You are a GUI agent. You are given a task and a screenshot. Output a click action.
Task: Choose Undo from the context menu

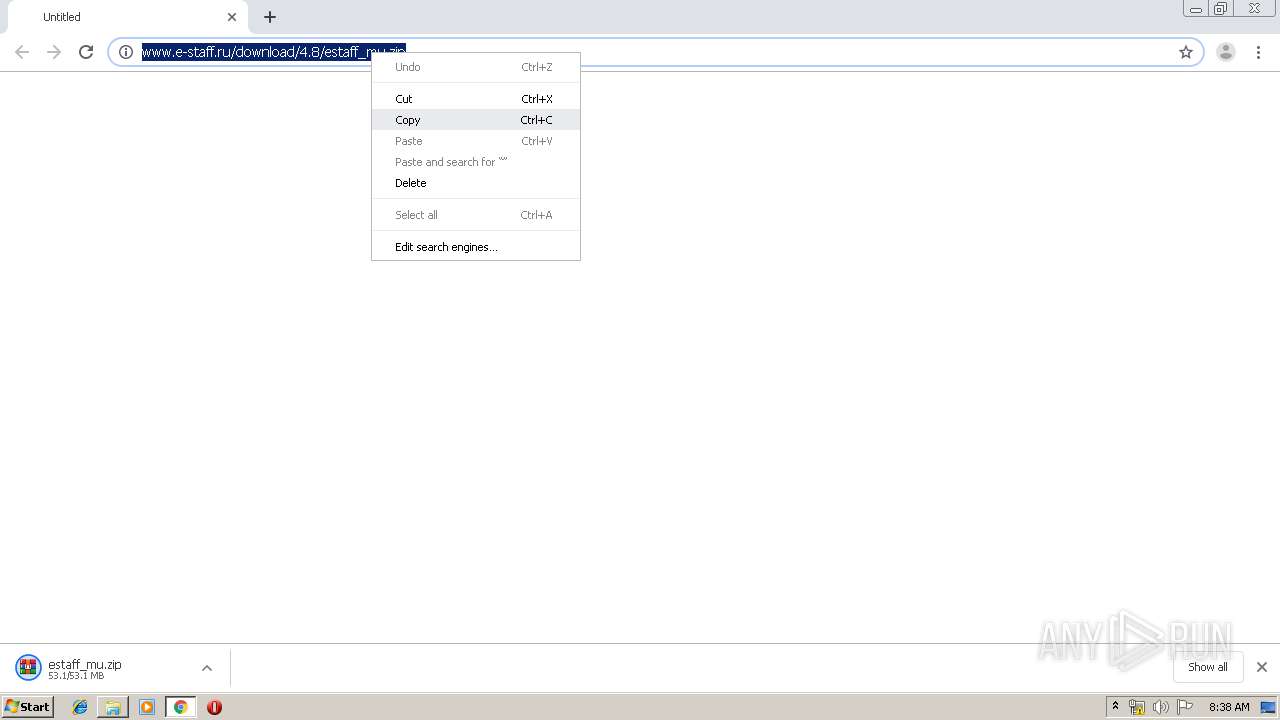tap(476, 67)
